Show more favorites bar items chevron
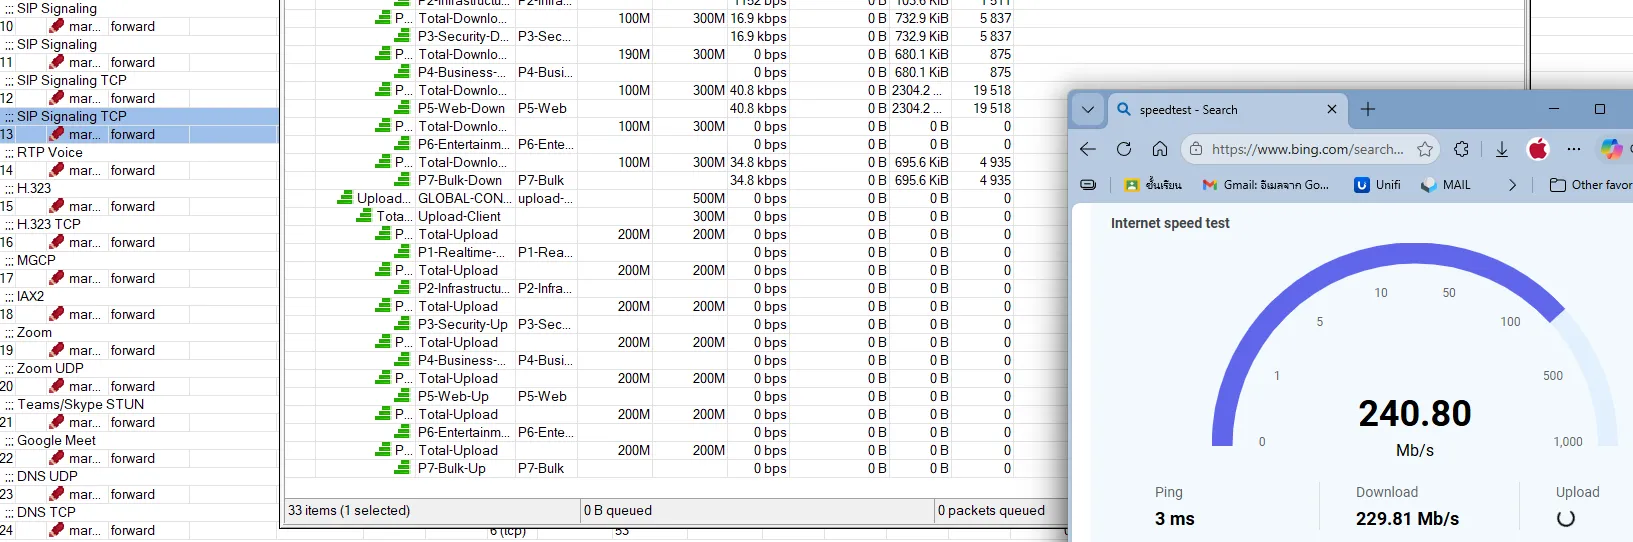Viewport: 1633px width, 542px height. point(1512,185)
